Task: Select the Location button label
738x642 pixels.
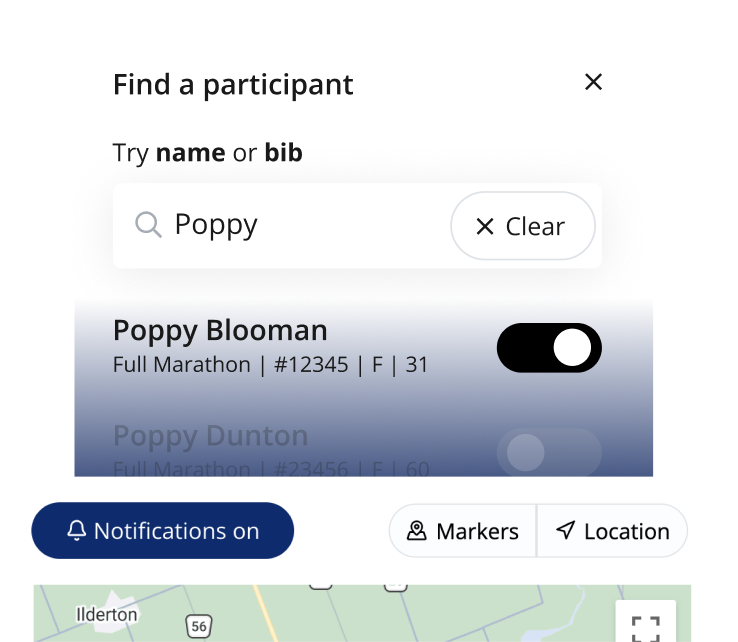Action: pos(626,531)
